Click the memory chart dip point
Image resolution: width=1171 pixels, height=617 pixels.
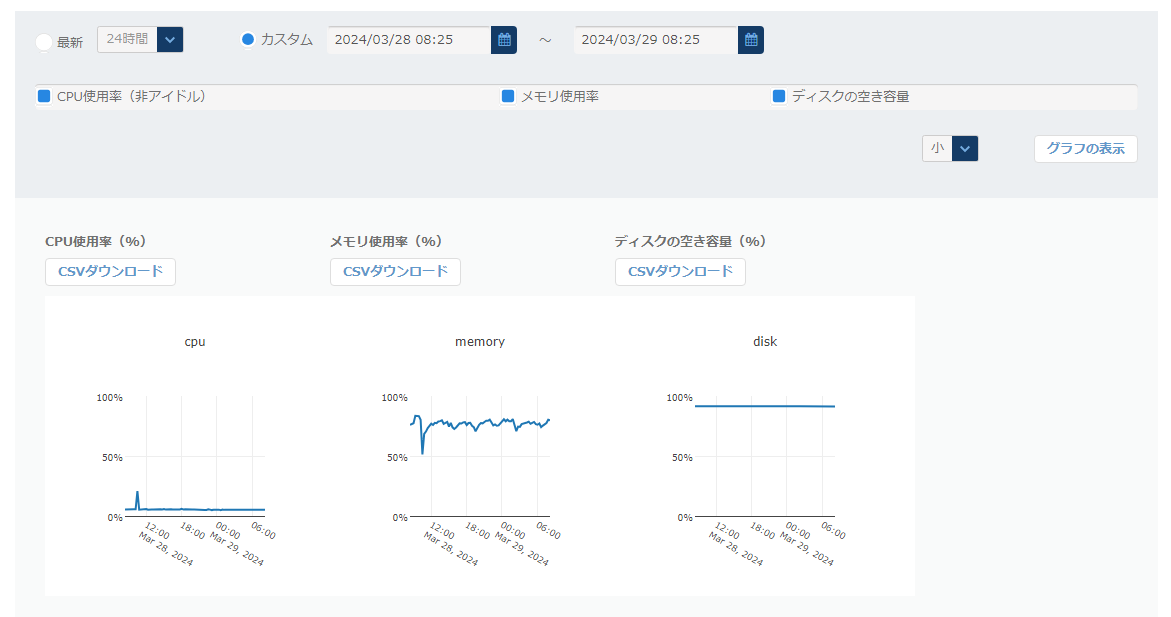[x=422, y=453]
